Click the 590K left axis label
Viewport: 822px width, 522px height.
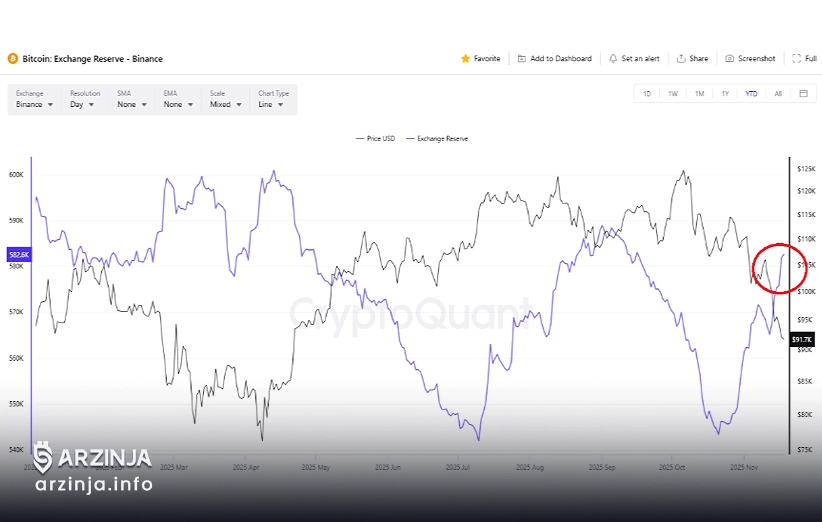[16, 221]
